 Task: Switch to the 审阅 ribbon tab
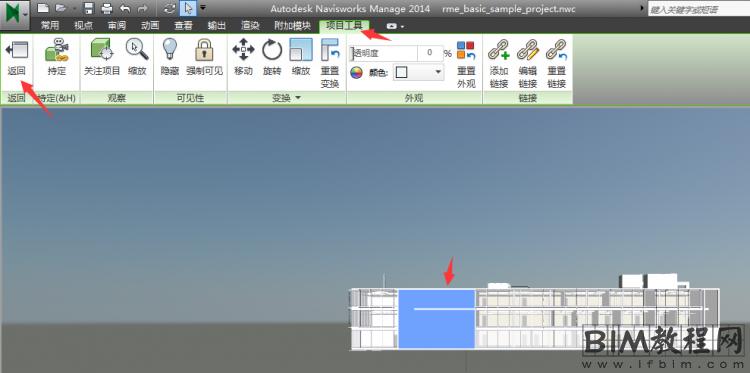(x=117, y=26)
